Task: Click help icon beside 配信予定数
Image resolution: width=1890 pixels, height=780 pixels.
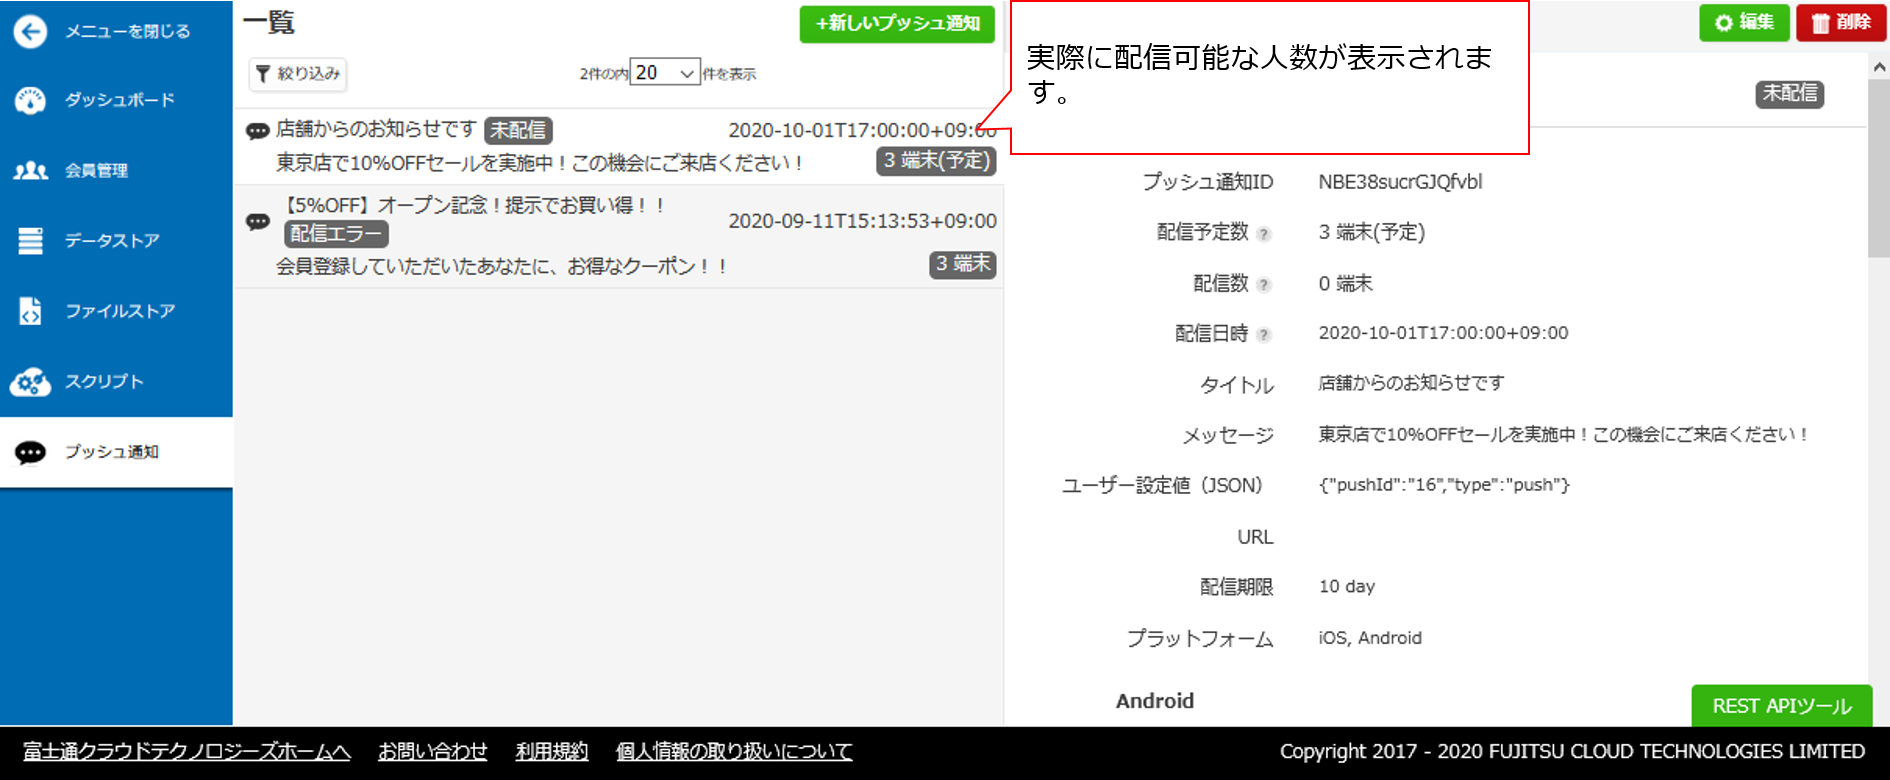Action: click(x=1264, y=234)
